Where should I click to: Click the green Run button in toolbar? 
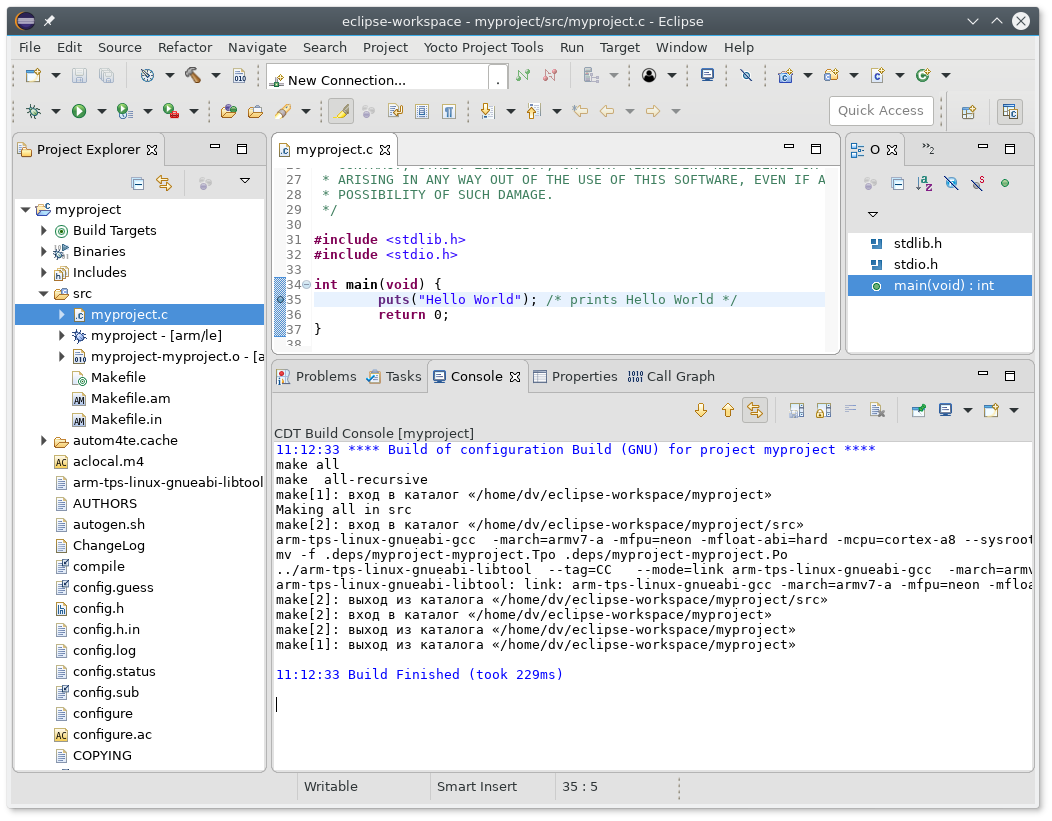coord(78,111)
